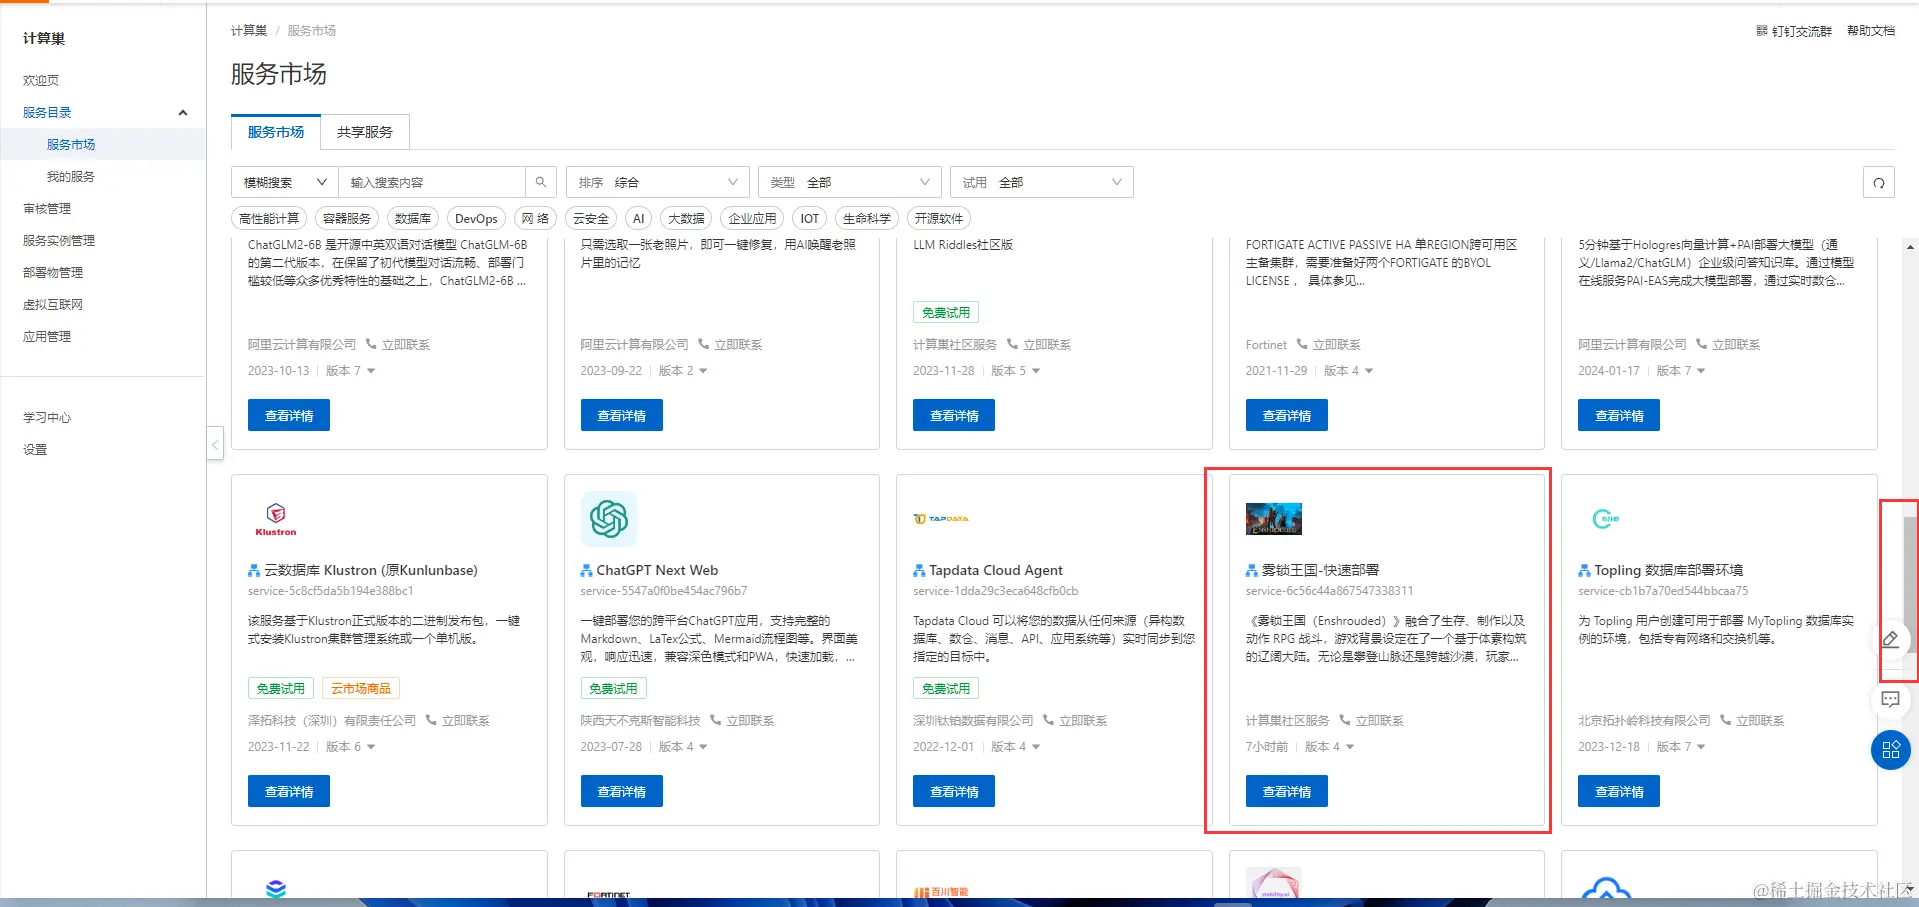Click service icon before 雾锁王国-快速部署 title

pyautogui.click(x=1252, y=570)
